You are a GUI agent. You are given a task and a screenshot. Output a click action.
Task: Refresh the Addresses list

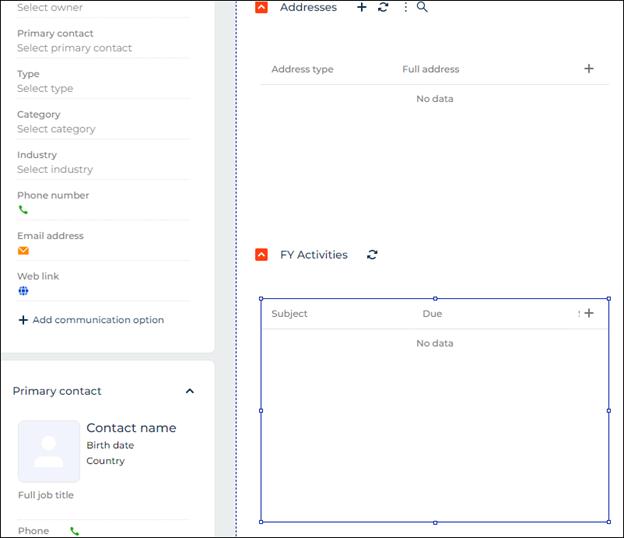click(x=383, y=7)
